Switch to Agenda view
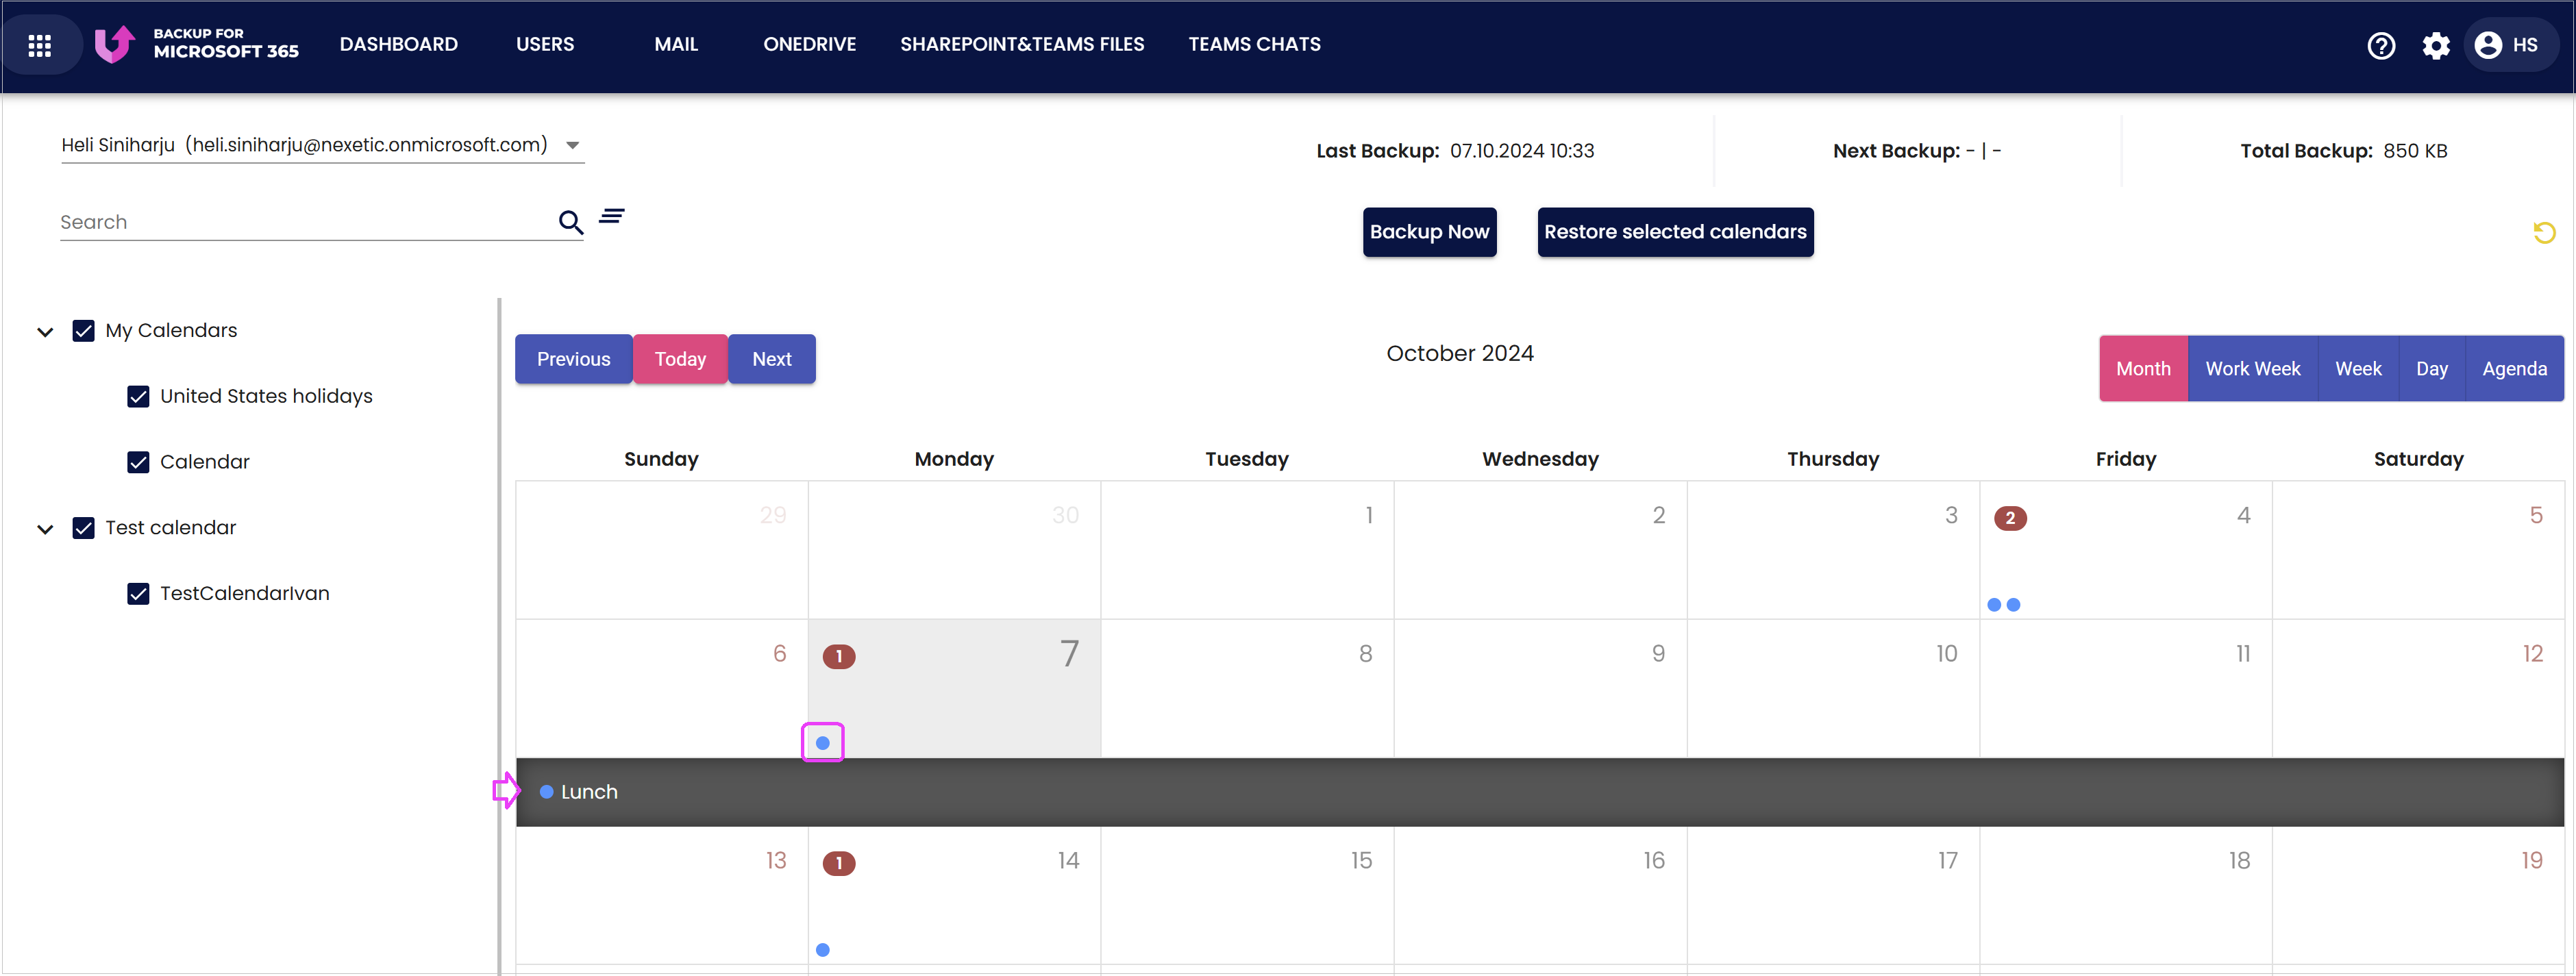Image resolution: width=2576 pixels, height=976 pixels. [2514, 369]
